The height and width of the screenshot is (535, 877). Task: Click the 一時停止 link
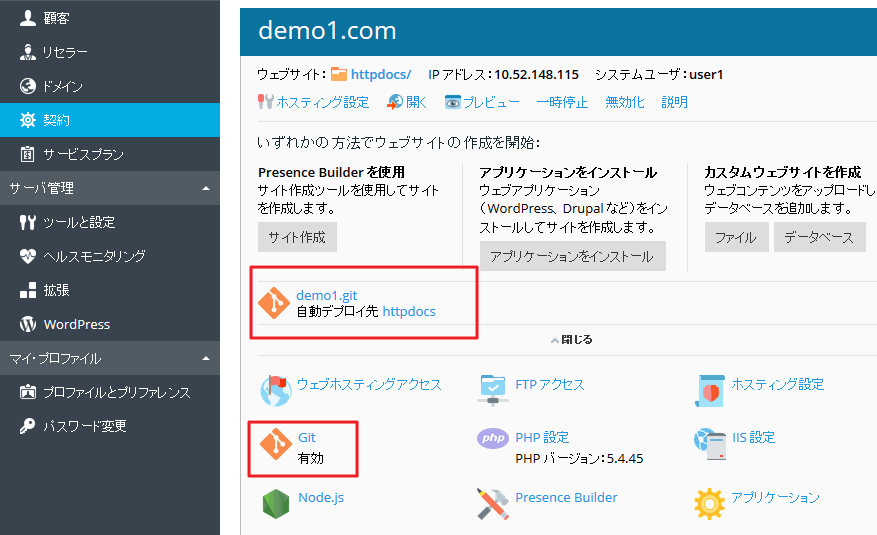pos(563,102)
